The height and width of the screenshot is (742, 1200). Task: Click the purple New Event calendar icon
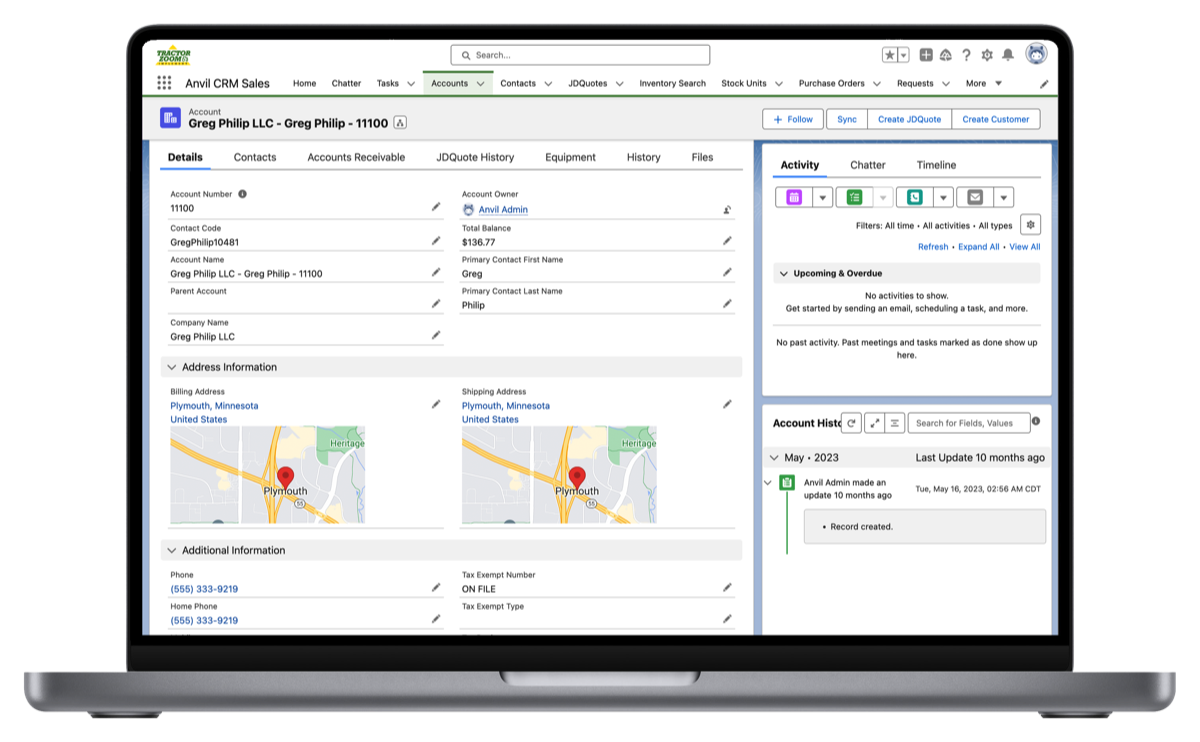tap(794, 197)
